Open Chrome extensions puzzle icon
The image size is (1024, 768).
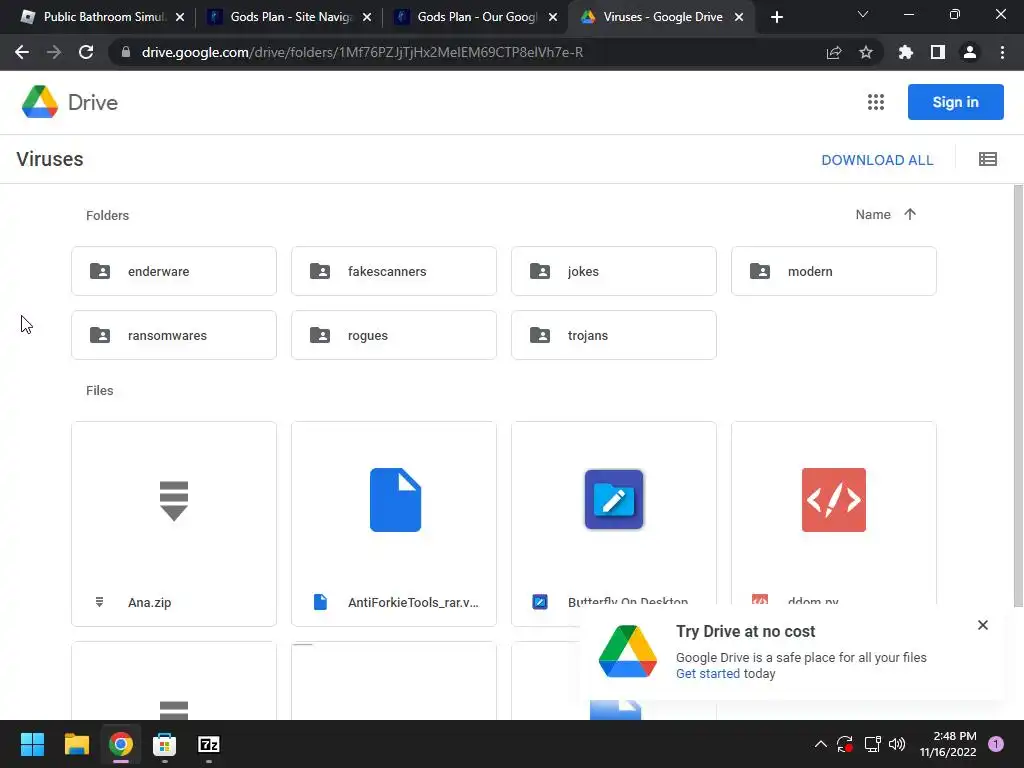[x=906, y=52]
